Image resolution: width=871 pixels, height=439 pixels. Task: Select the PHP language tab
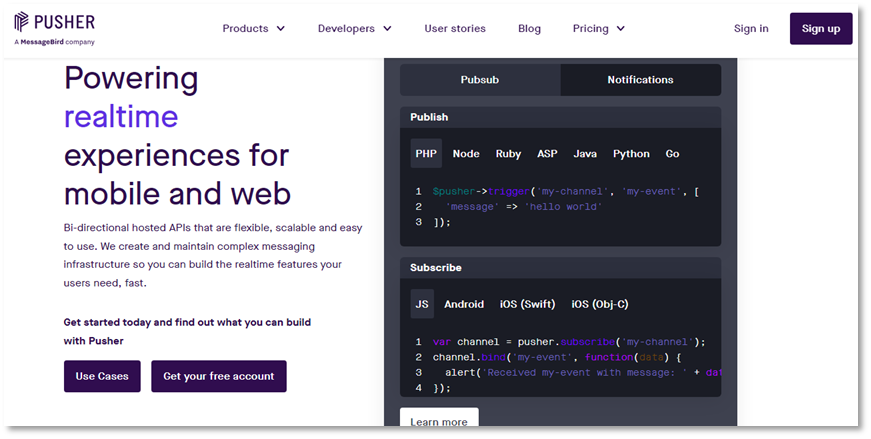tap(426, 154)
